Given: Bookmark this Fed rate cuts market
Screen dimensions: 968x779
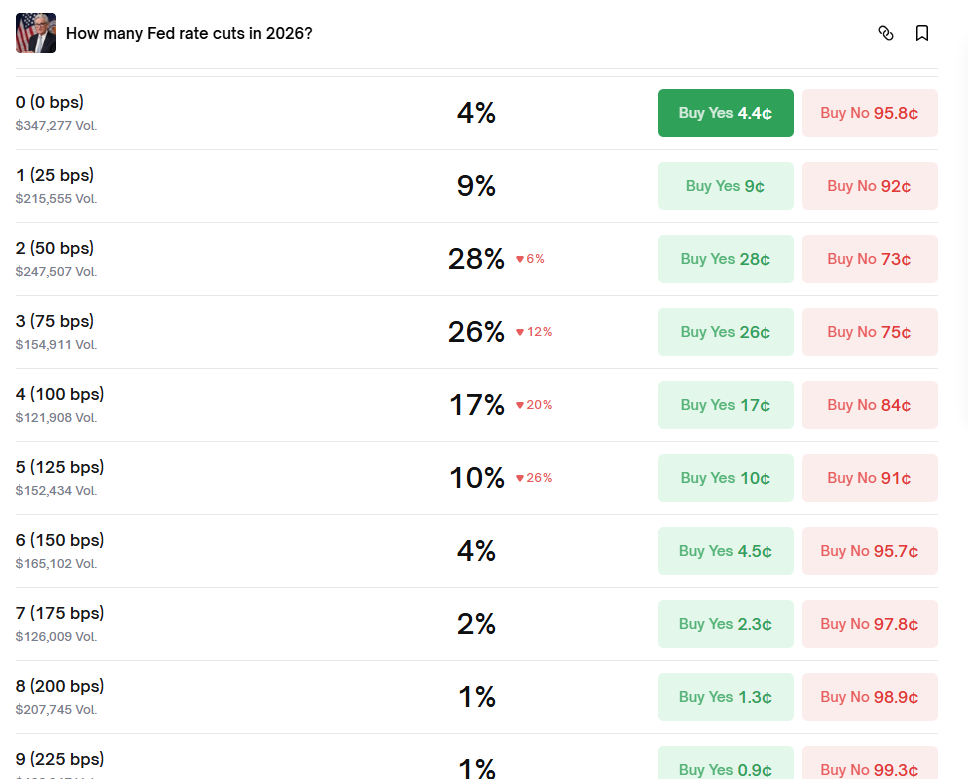Looking at the screenshot, I should 921,33.
